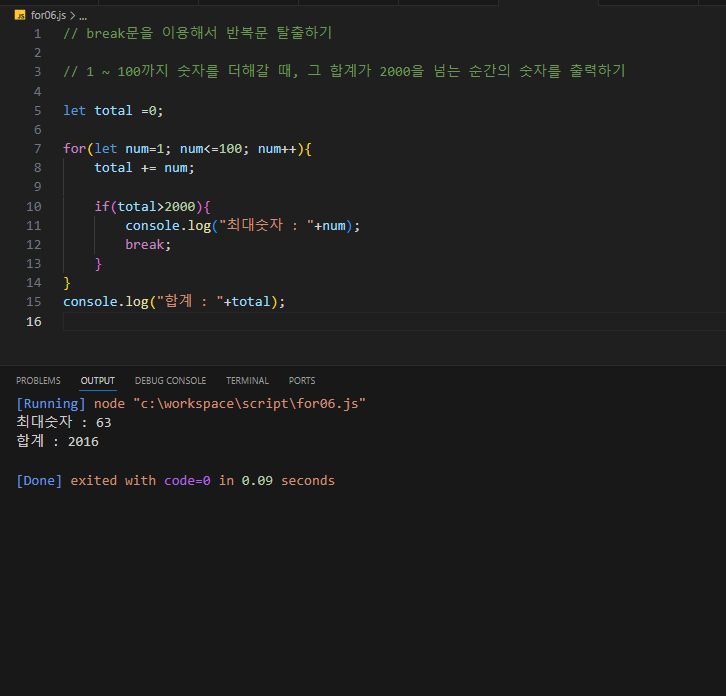Click line number 10 in the gutter
This screenshot has height=696, width=726.
(x=34, y=207)
